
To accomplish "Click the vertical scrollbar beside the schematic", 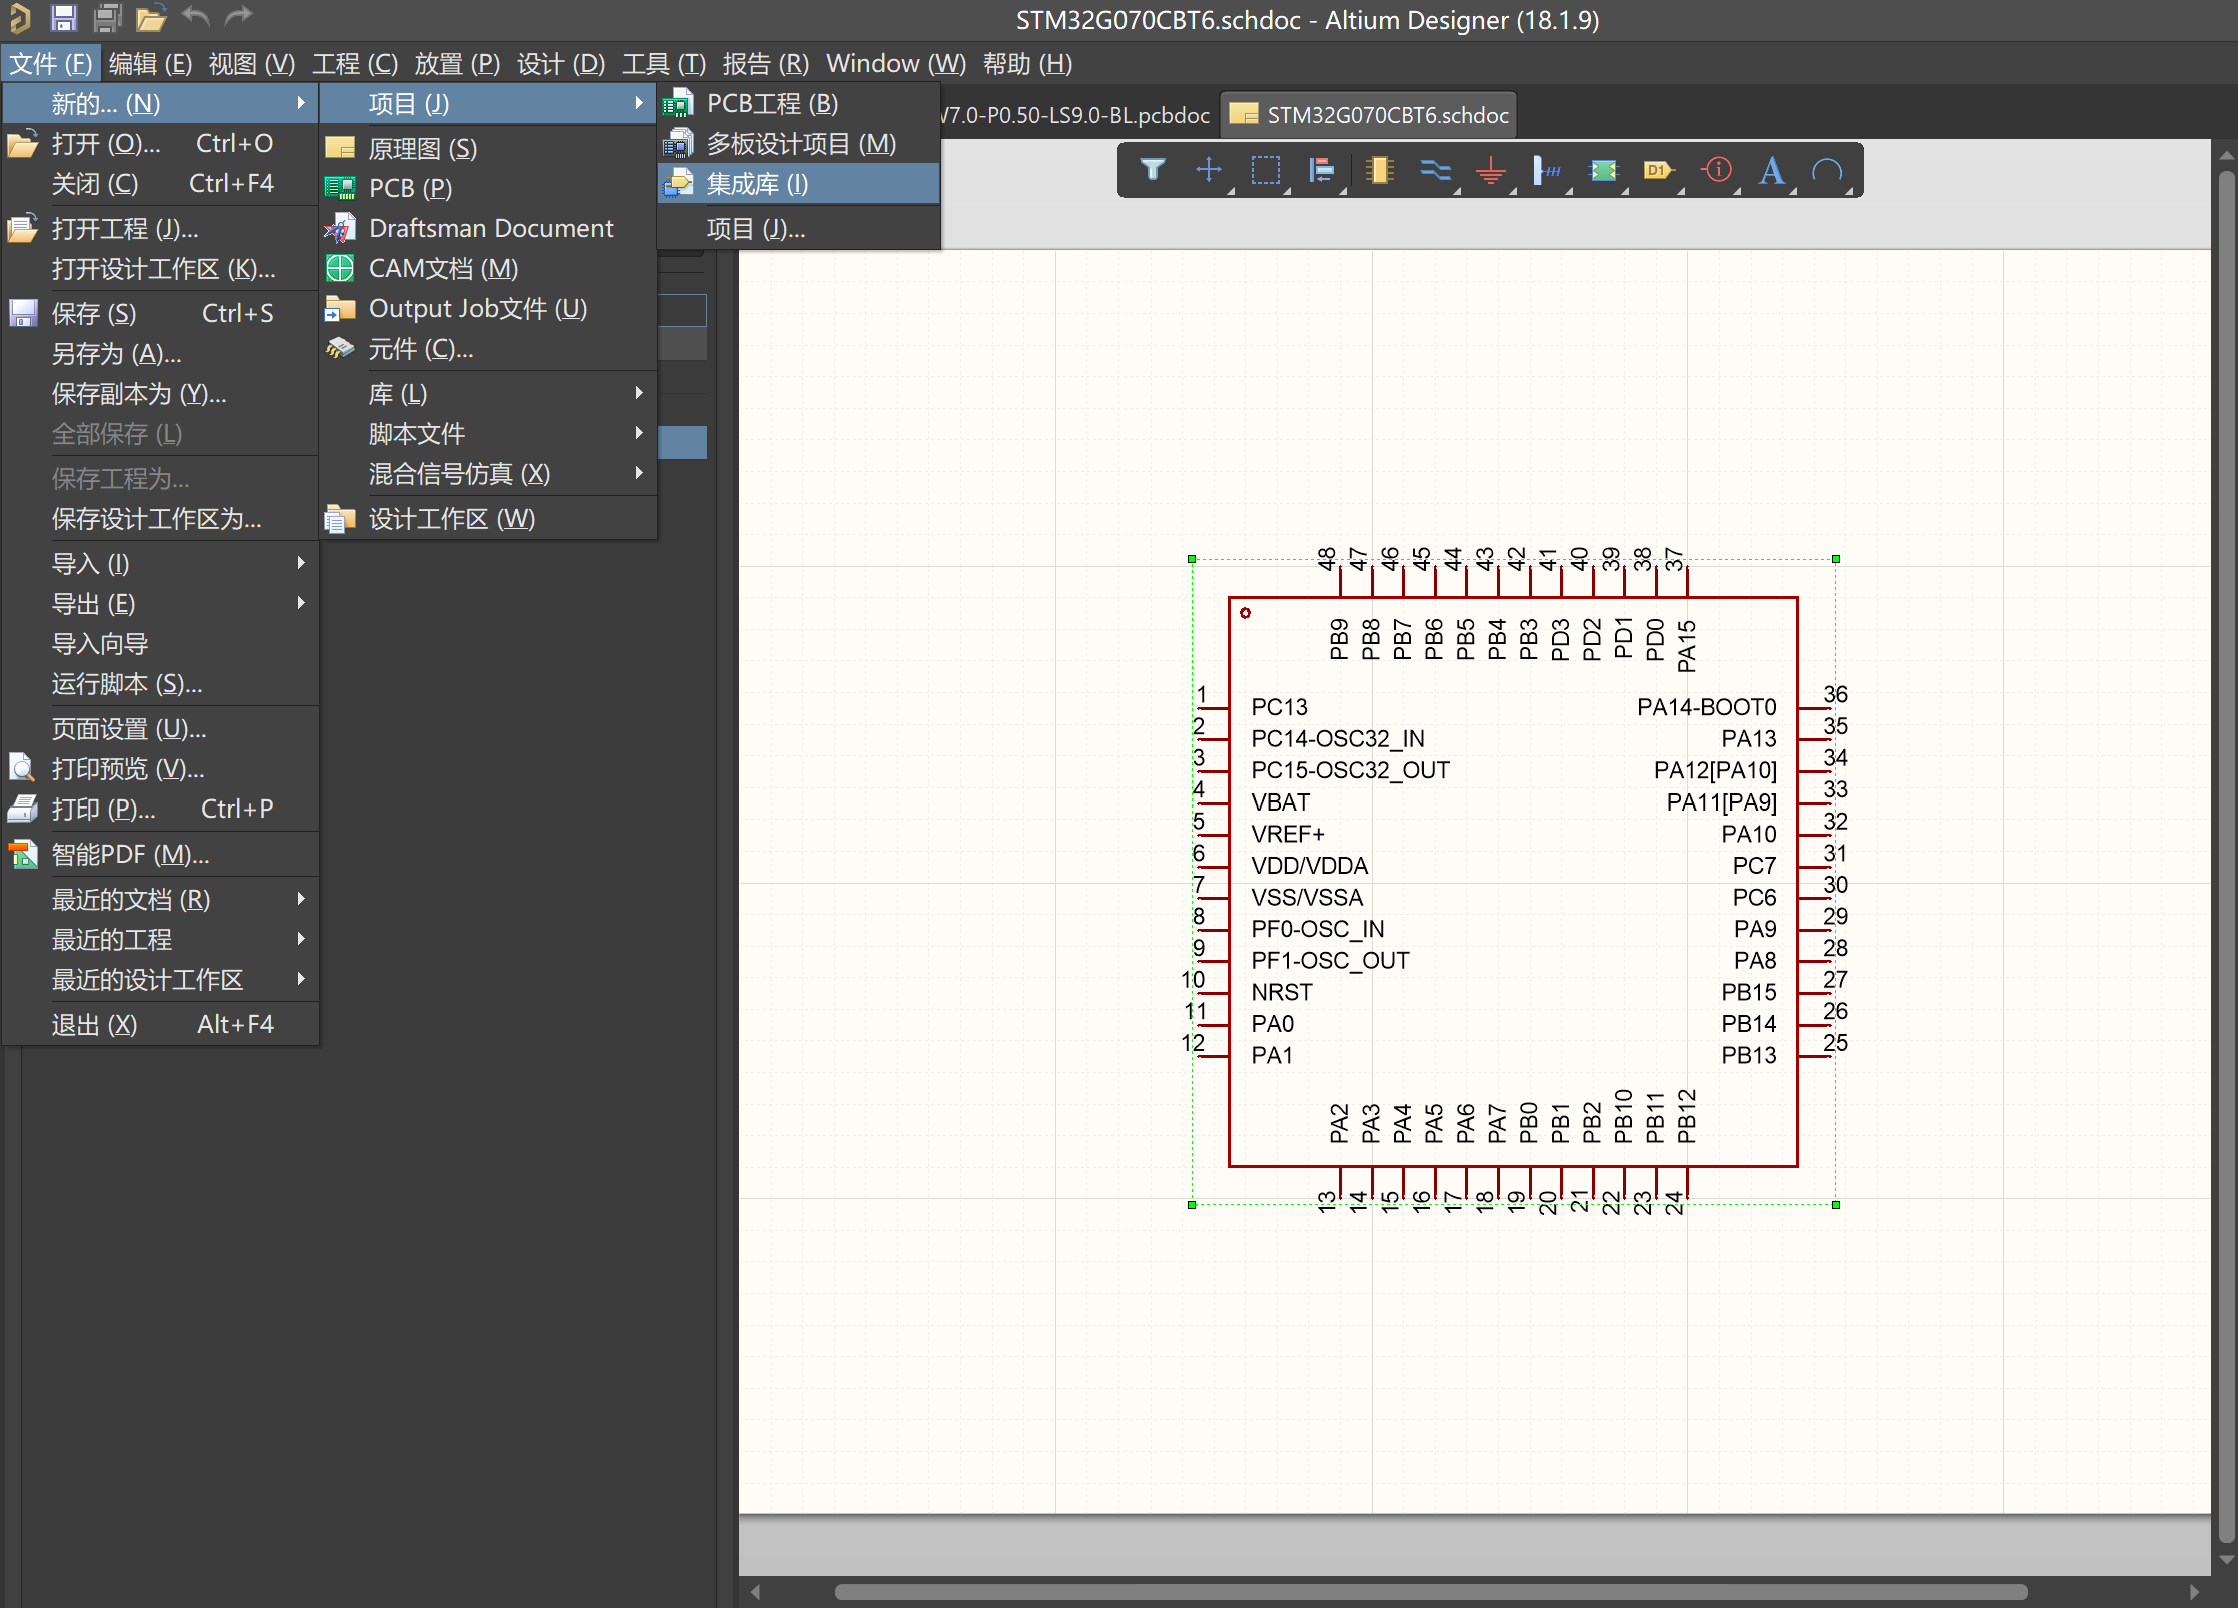I will (x=2226, y=857).
